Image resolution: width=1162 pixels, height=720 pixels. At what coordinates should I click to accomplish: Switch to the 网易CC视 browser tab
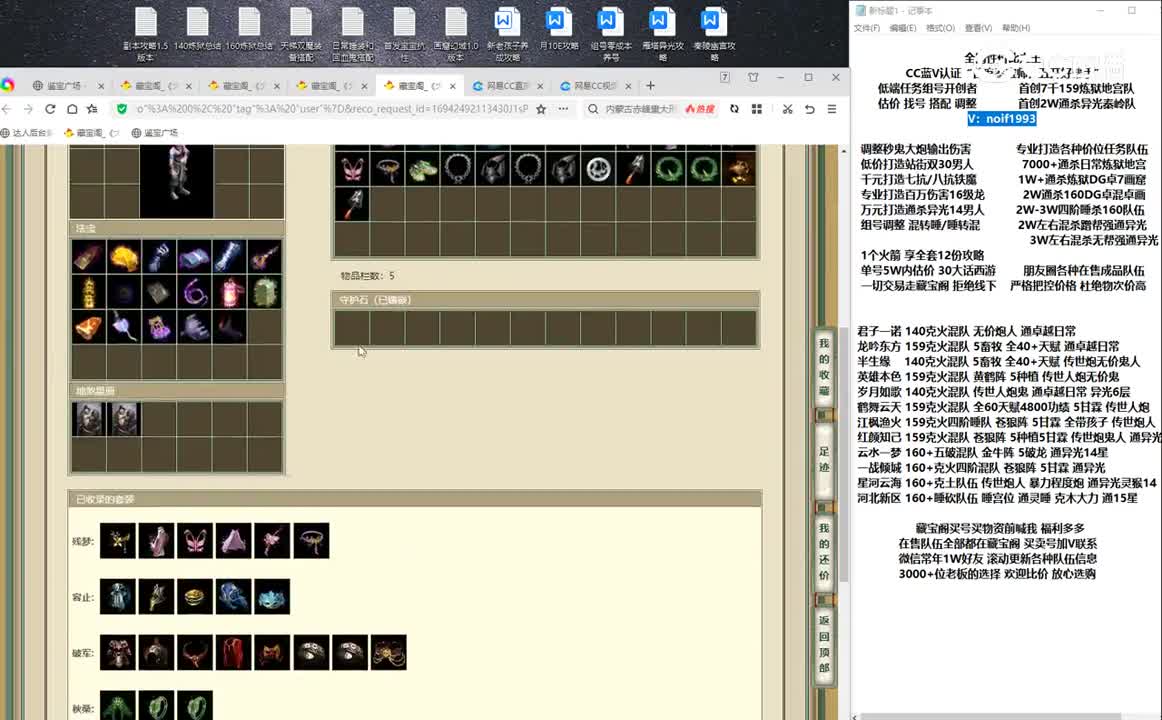[x=597, y=86]
